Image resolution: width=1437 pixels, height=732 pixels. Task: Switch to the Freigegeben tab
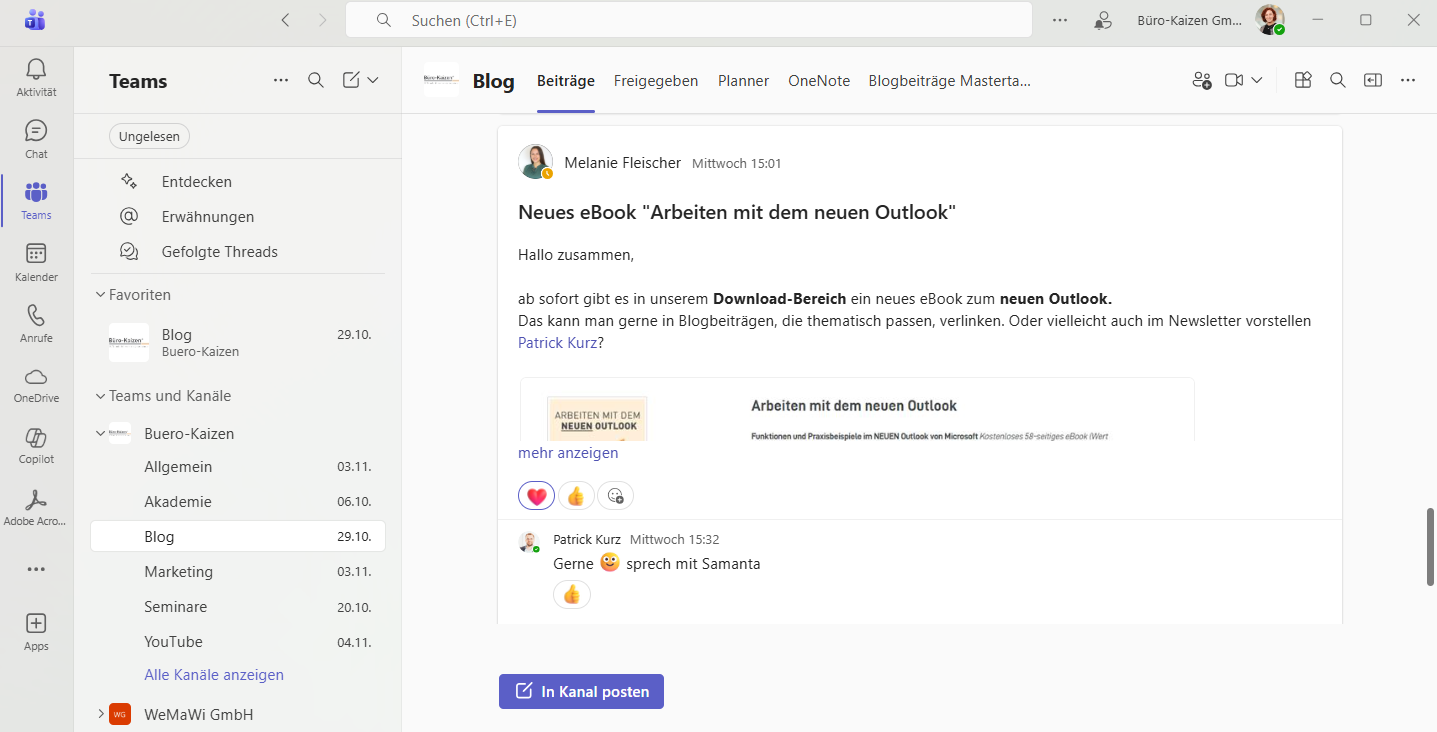656,81
